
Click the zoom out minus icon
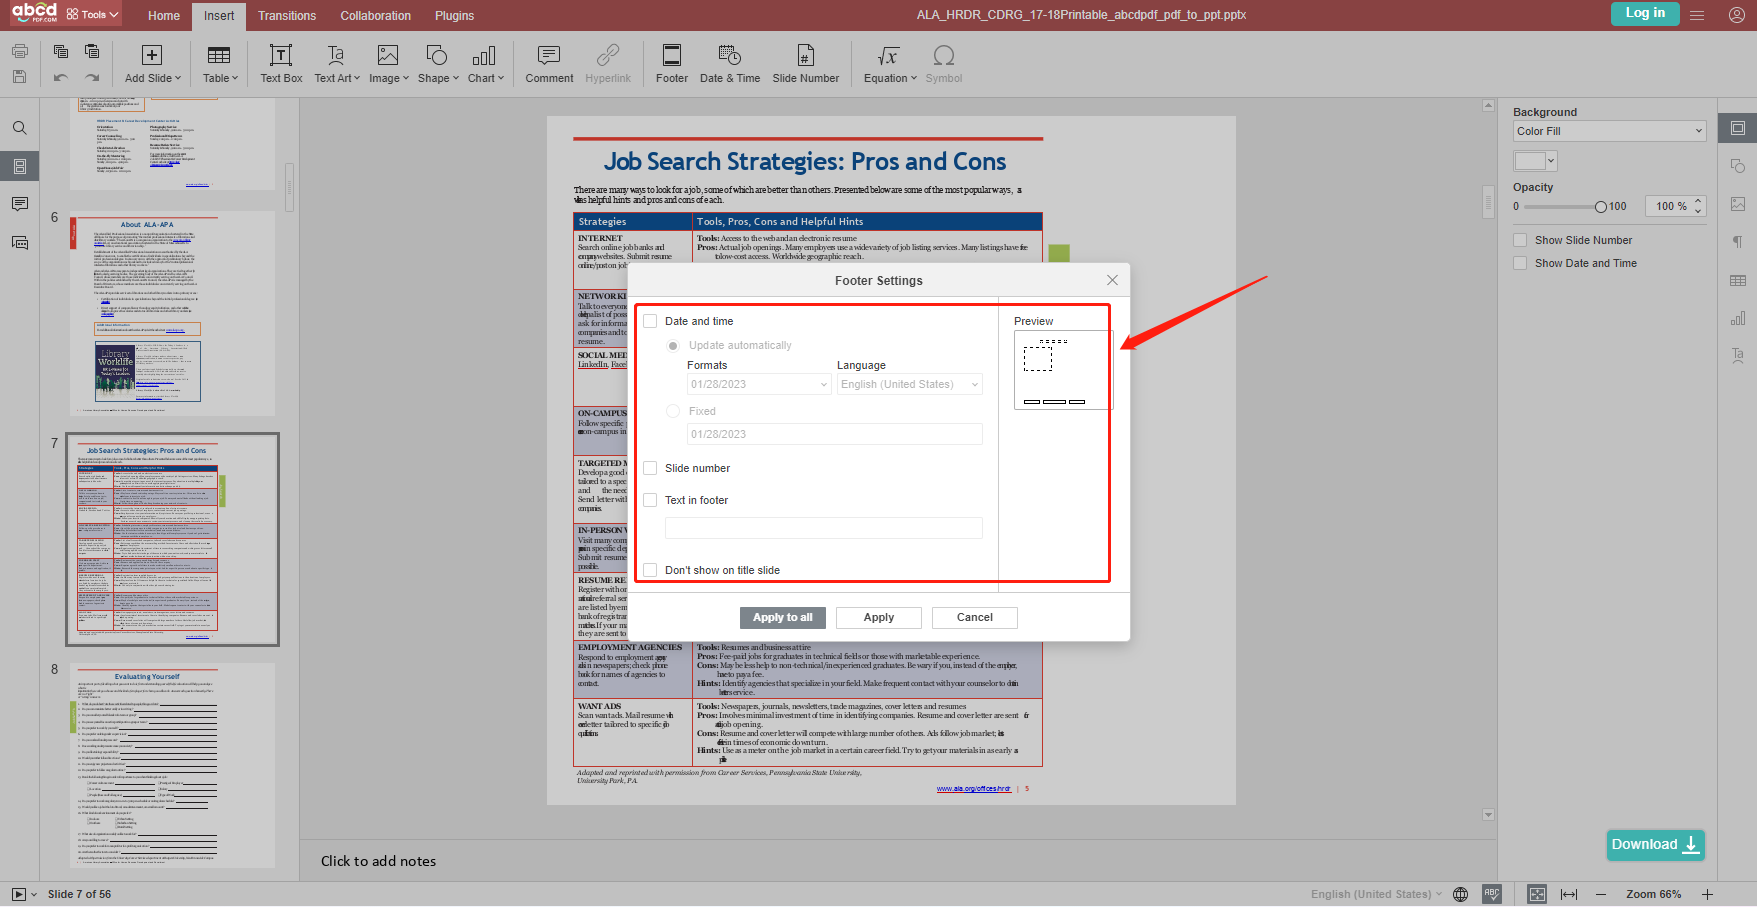1601,894
